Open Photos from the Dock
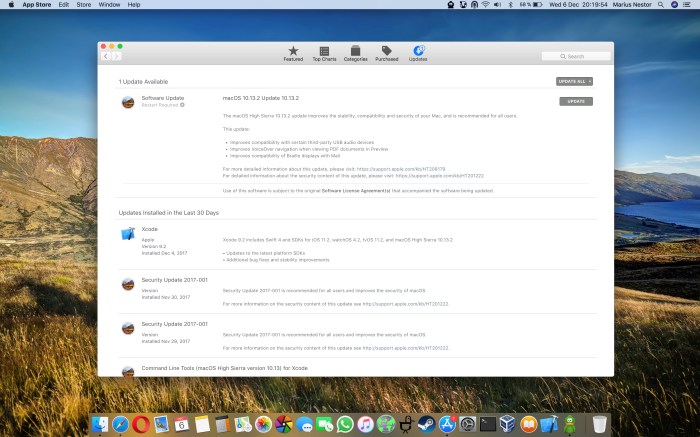The width and height of the screenshot is (700, 437). pos(263,424)
